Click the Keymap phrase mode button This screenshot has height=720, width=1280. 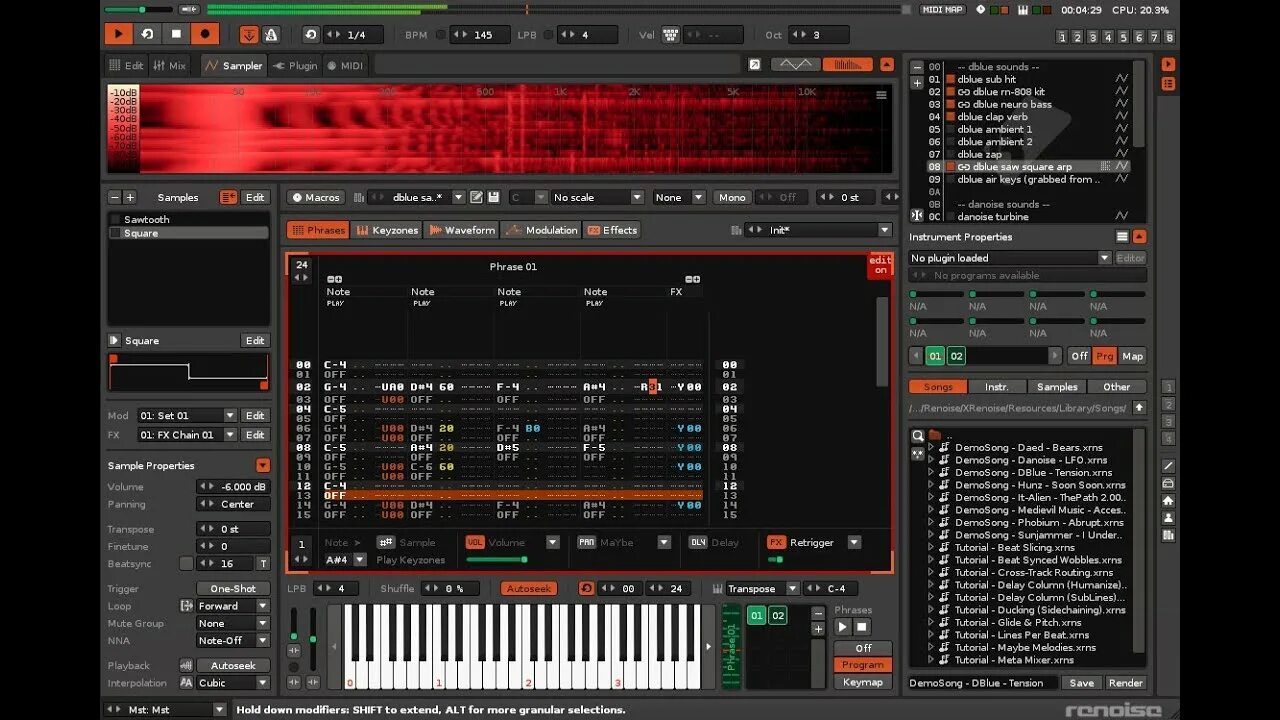point(862,681)
